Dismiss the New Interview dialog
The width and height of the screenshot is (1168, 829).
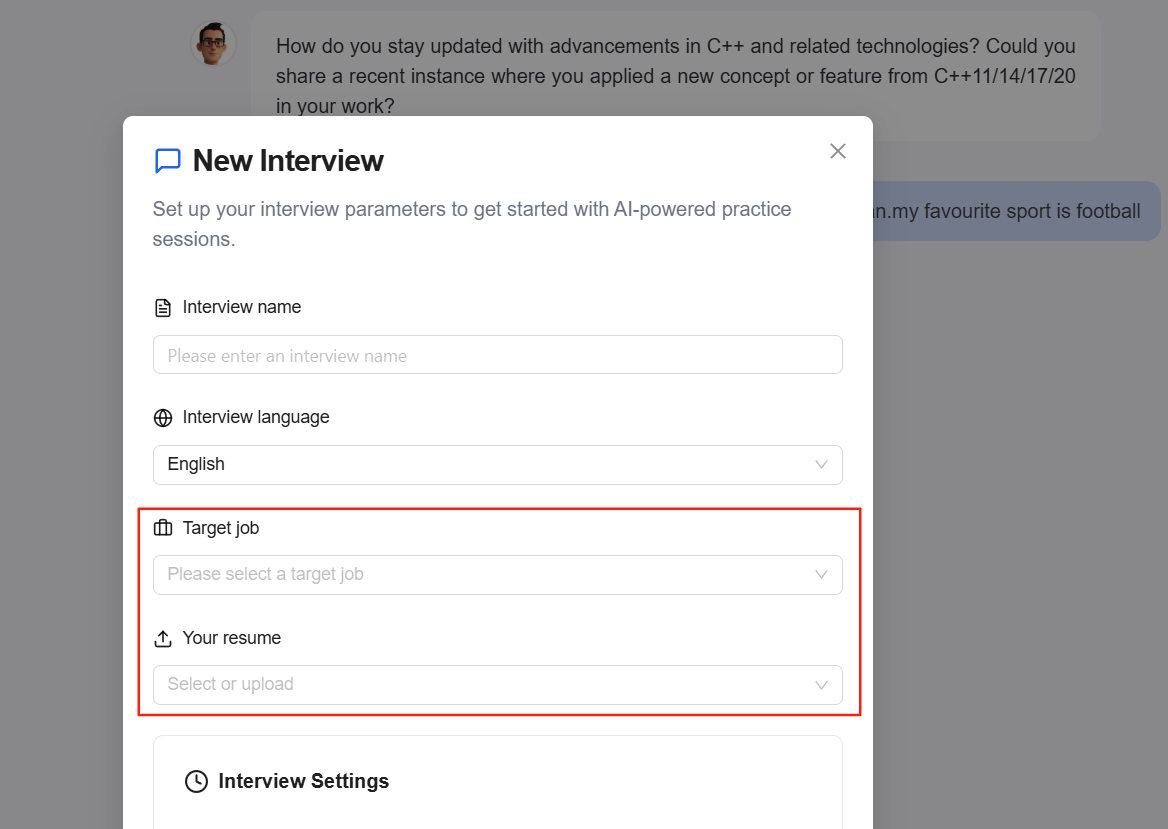tap(837, 151)
